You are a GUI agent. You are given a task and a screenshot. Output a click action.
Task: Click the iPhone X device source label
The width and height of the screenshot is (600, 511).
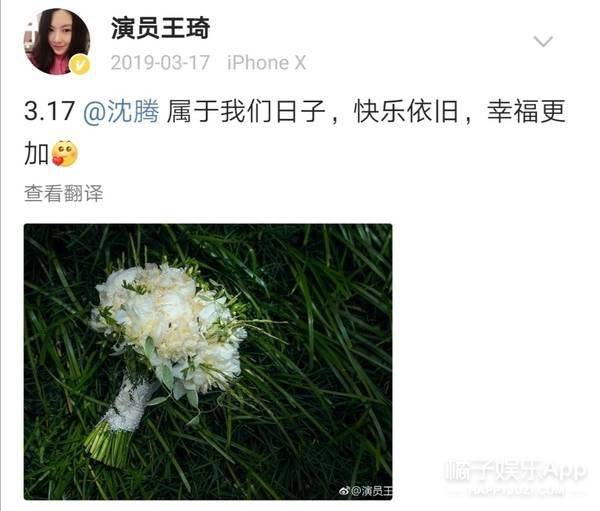(x=267, y=63)
